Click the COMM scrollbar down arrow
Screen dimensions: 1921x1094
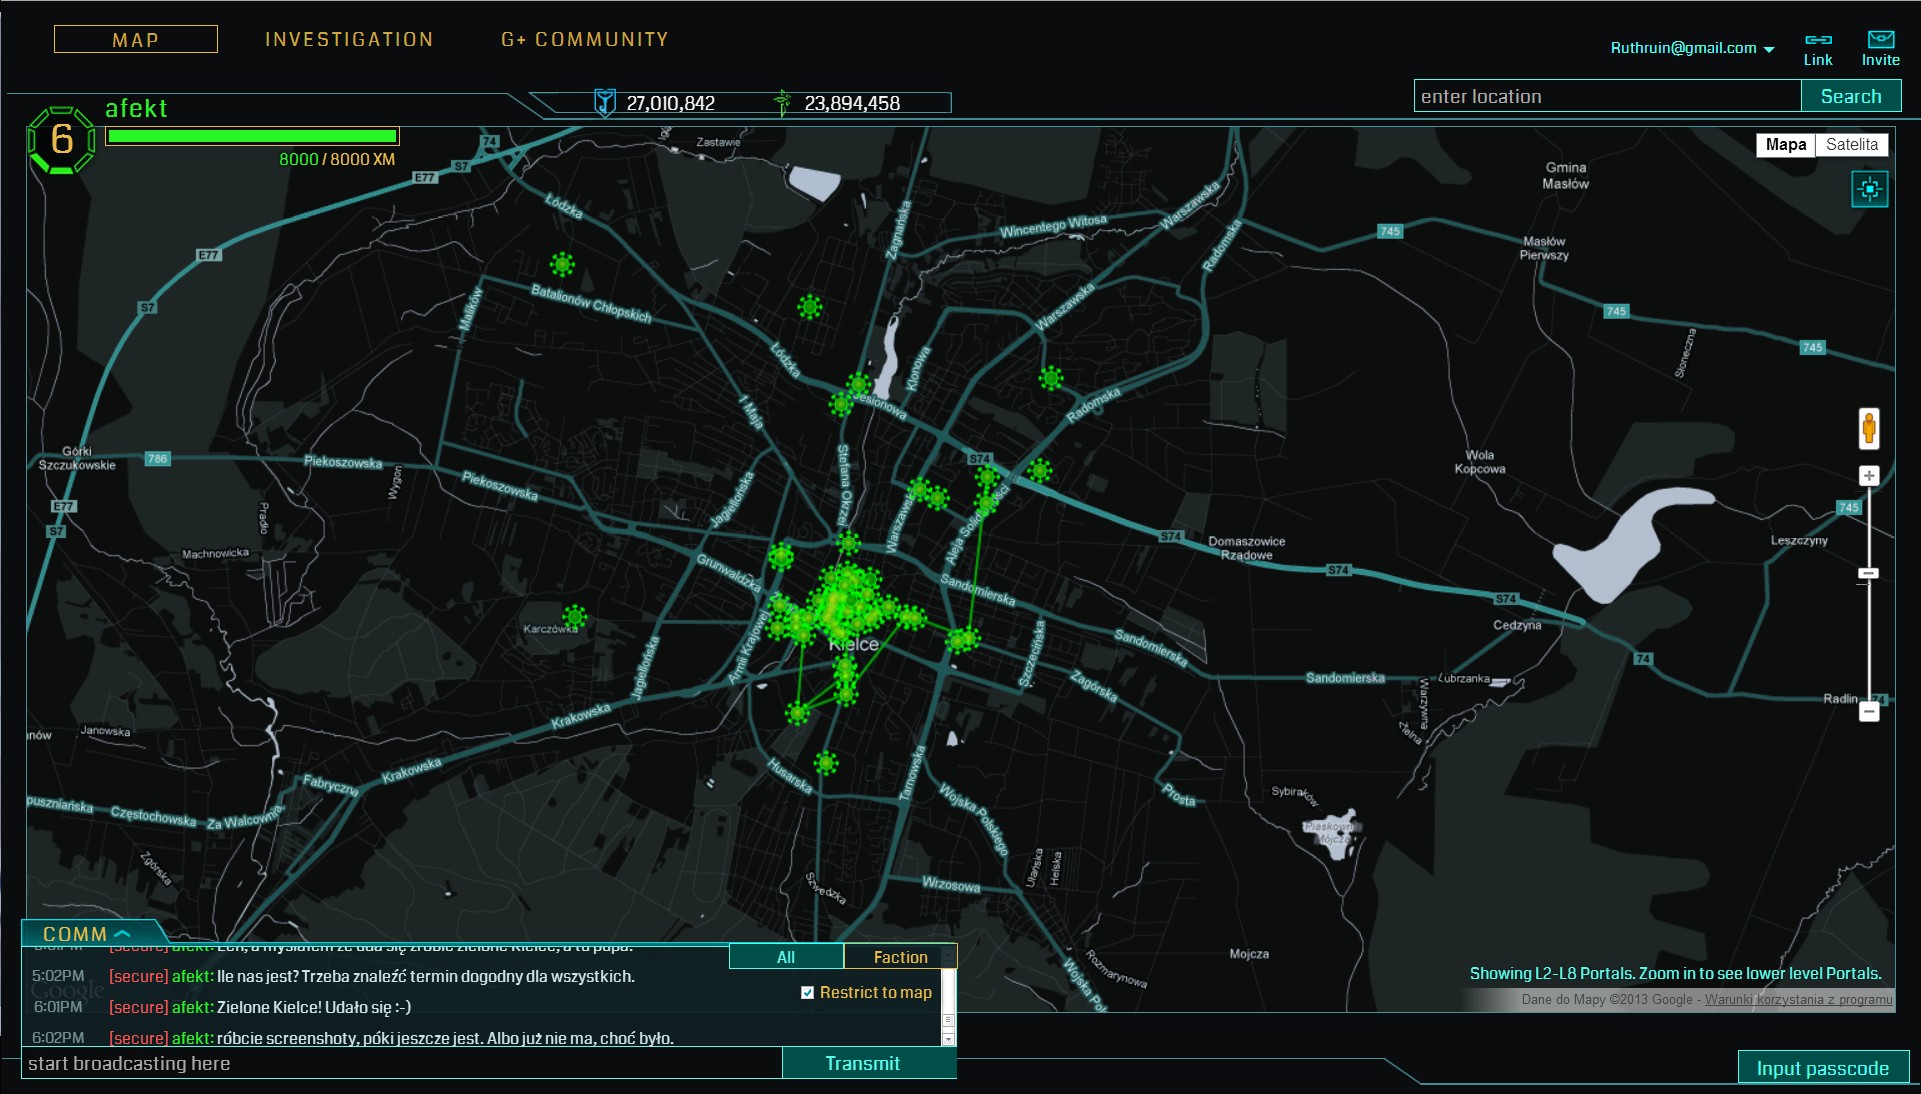click(948, 1039)
